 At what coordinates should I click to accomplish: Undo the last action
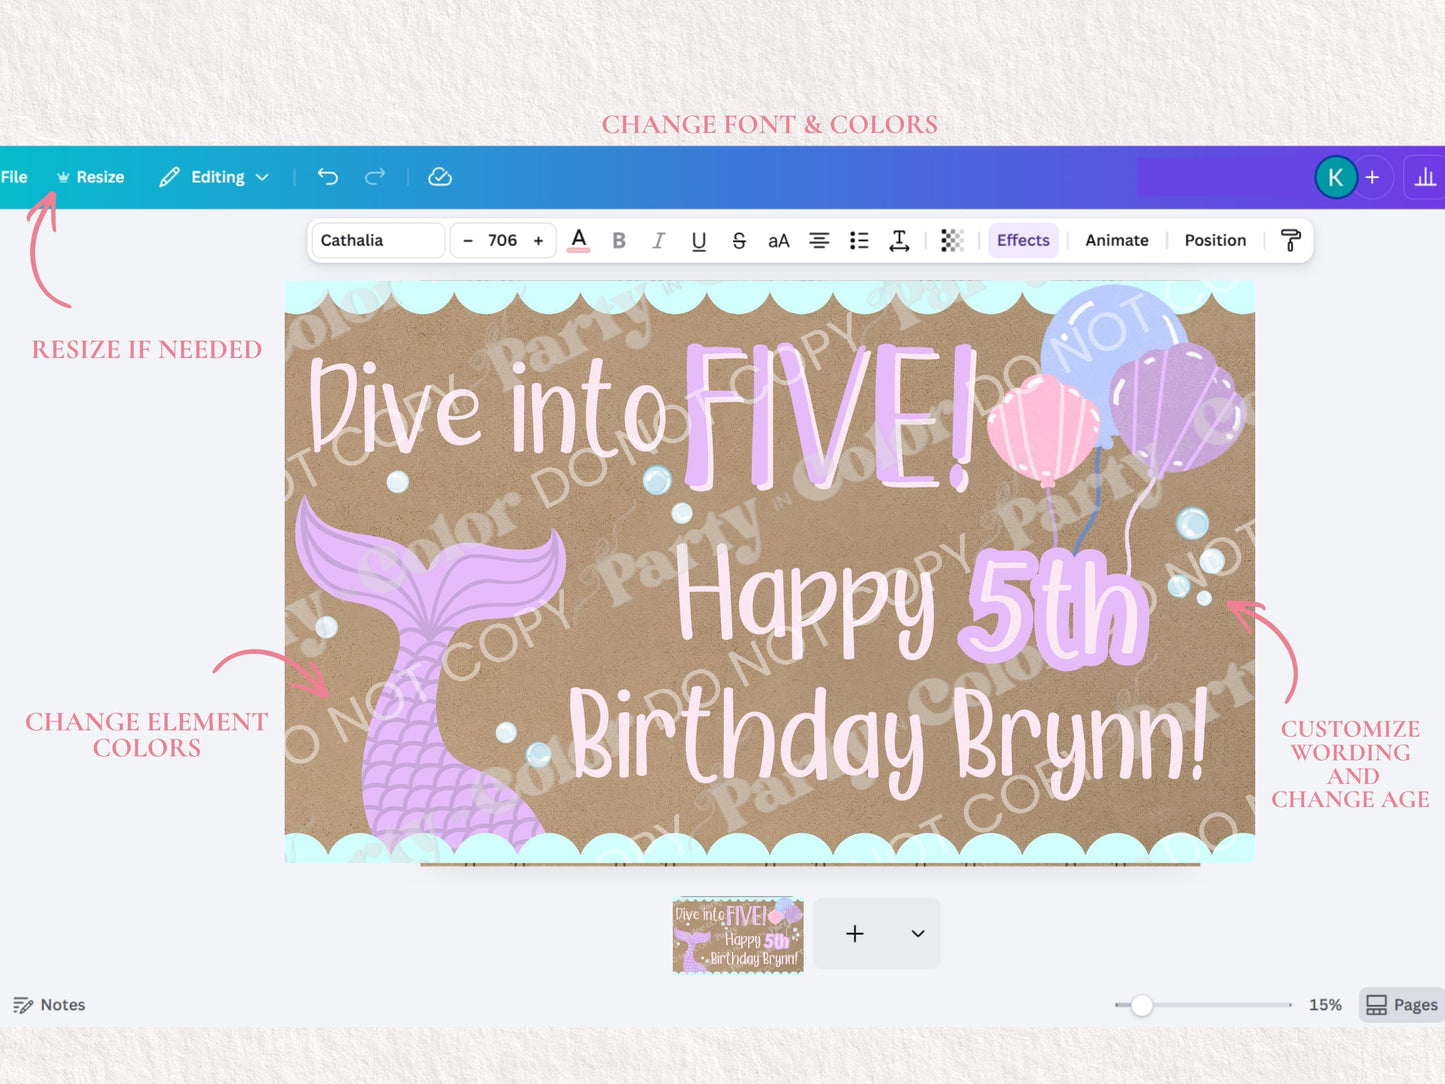(x=328, y=177)
